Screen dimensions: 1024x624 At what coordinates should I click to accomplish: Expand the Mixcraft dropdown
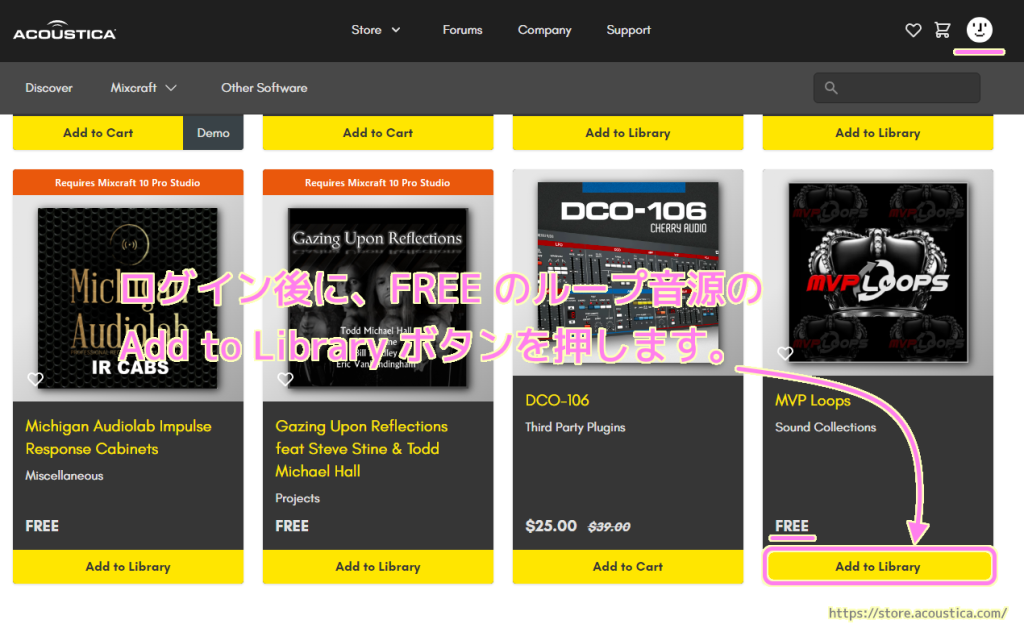(142, 87)
